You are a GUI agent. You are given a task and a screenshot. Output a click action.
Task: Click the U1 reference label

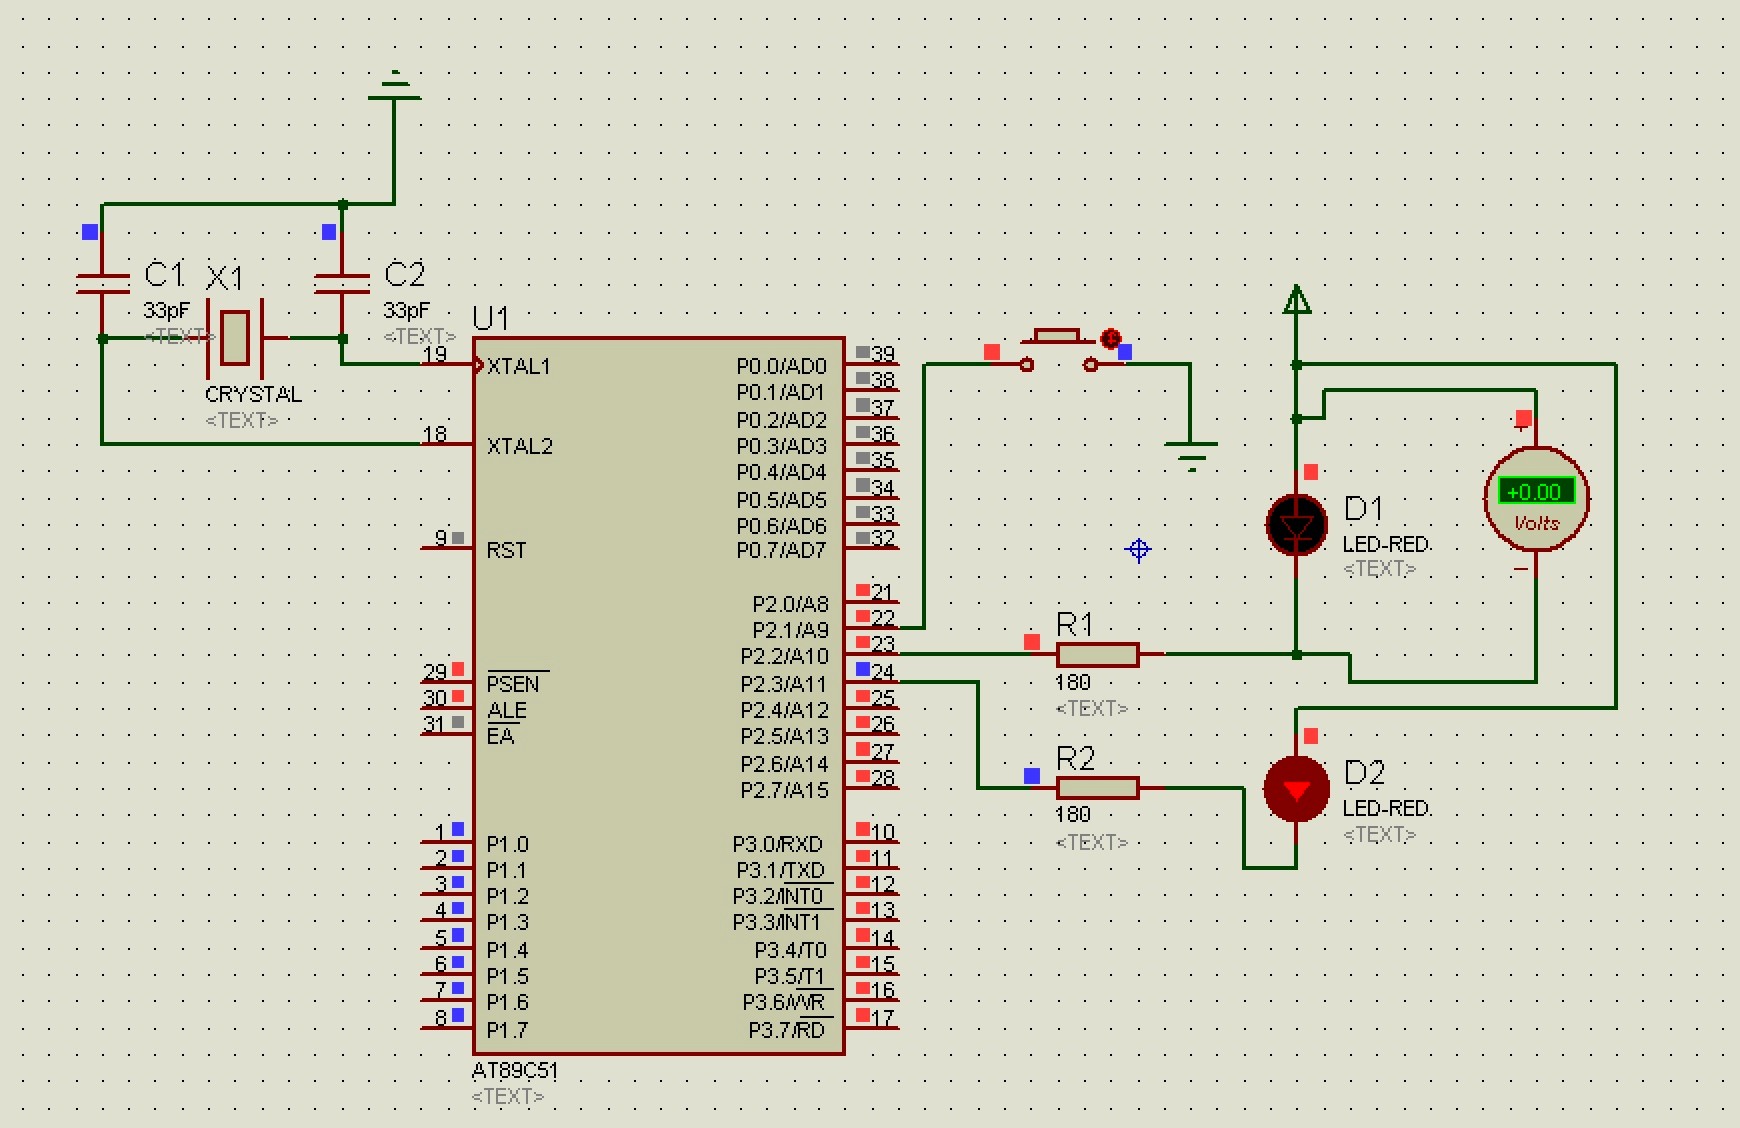[491, 319]
